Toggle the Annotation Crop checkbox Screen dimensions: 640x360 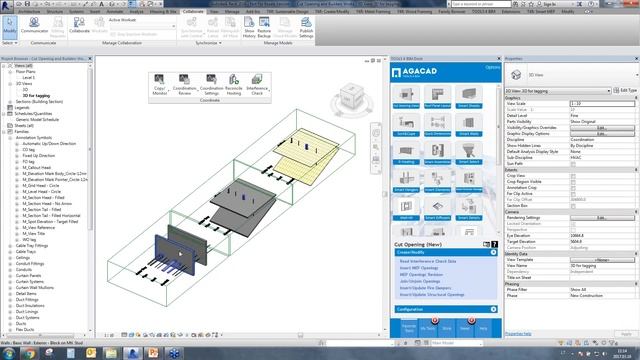tap(573, 188)
